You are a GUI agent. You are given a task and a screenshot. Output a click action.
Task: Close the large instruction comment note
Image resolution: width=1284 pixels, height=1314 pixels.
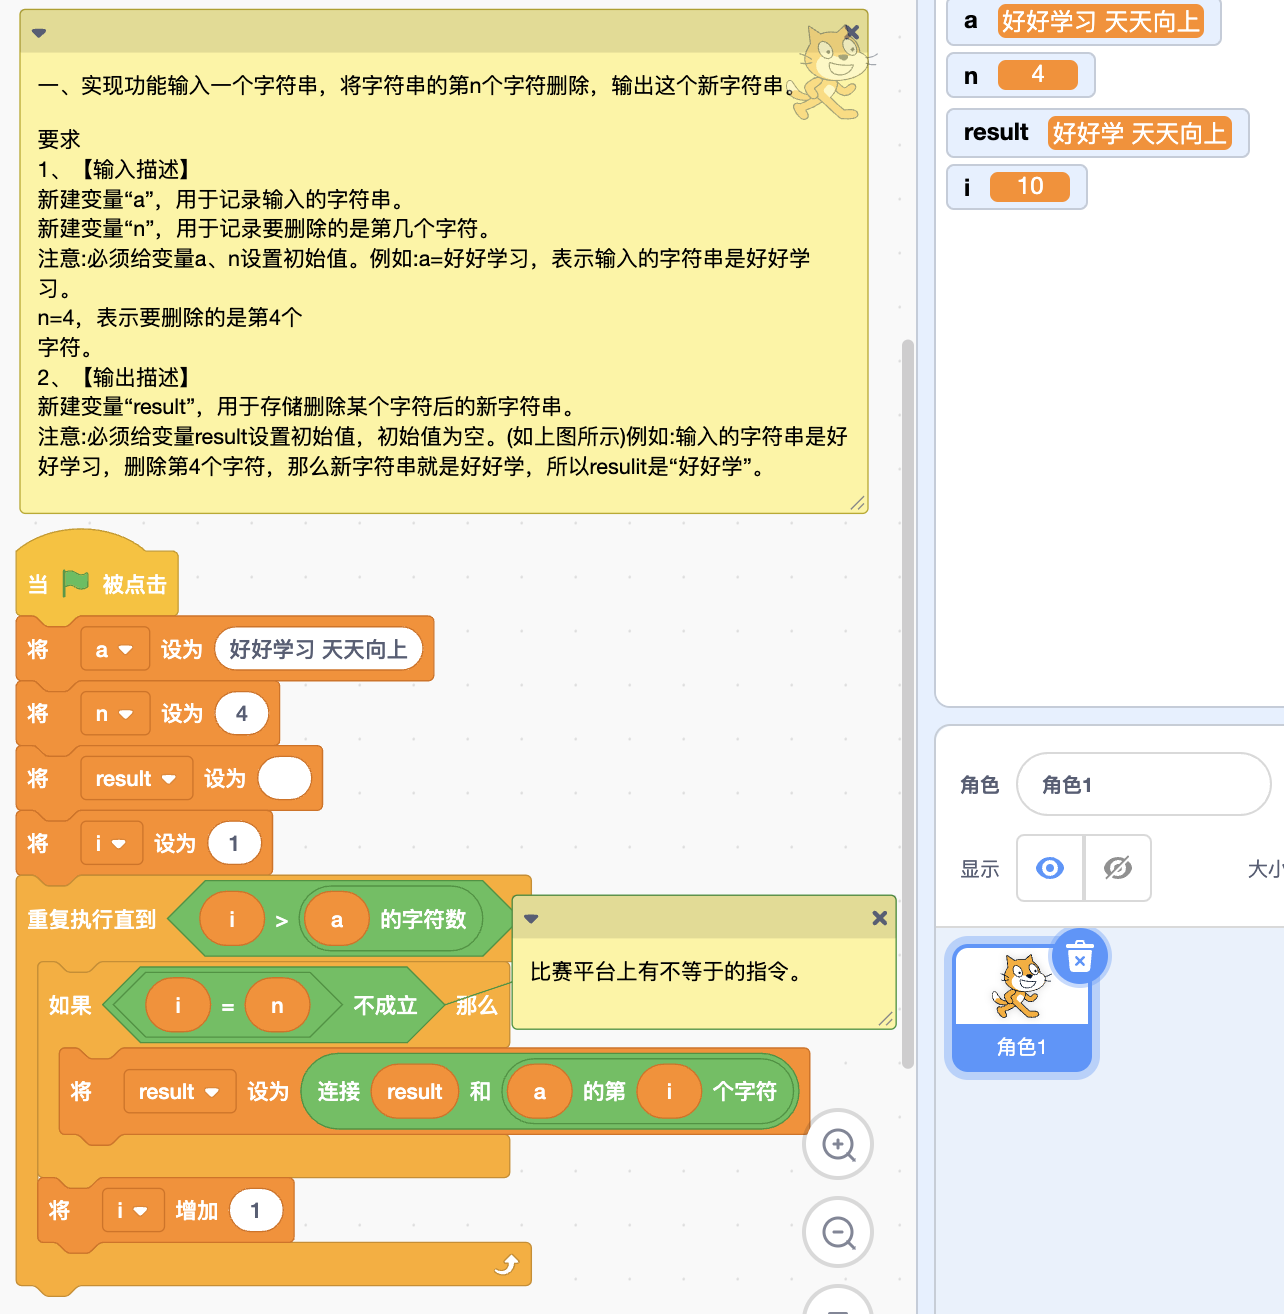point(852,32)
